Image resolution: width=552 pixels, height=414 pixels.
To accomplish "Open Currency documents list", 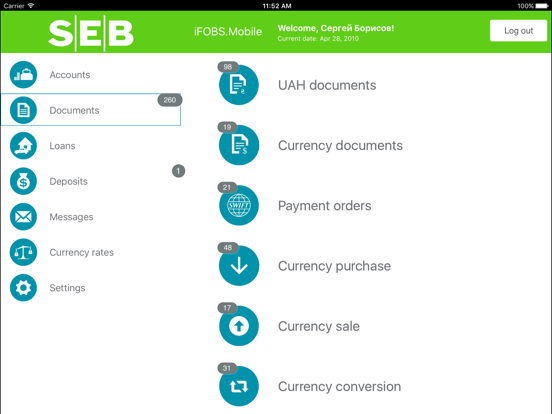I will coord(340,145).
